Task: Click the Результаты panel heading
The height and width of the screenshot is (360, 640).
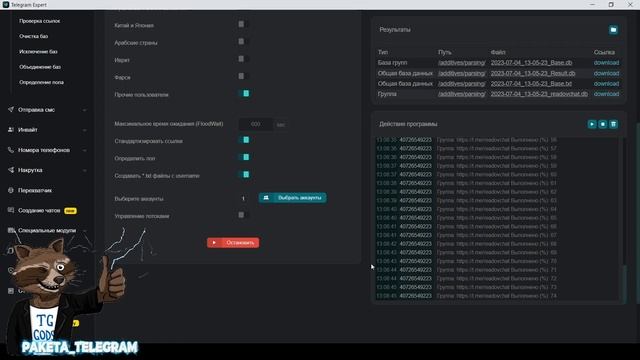Action: 395,30
